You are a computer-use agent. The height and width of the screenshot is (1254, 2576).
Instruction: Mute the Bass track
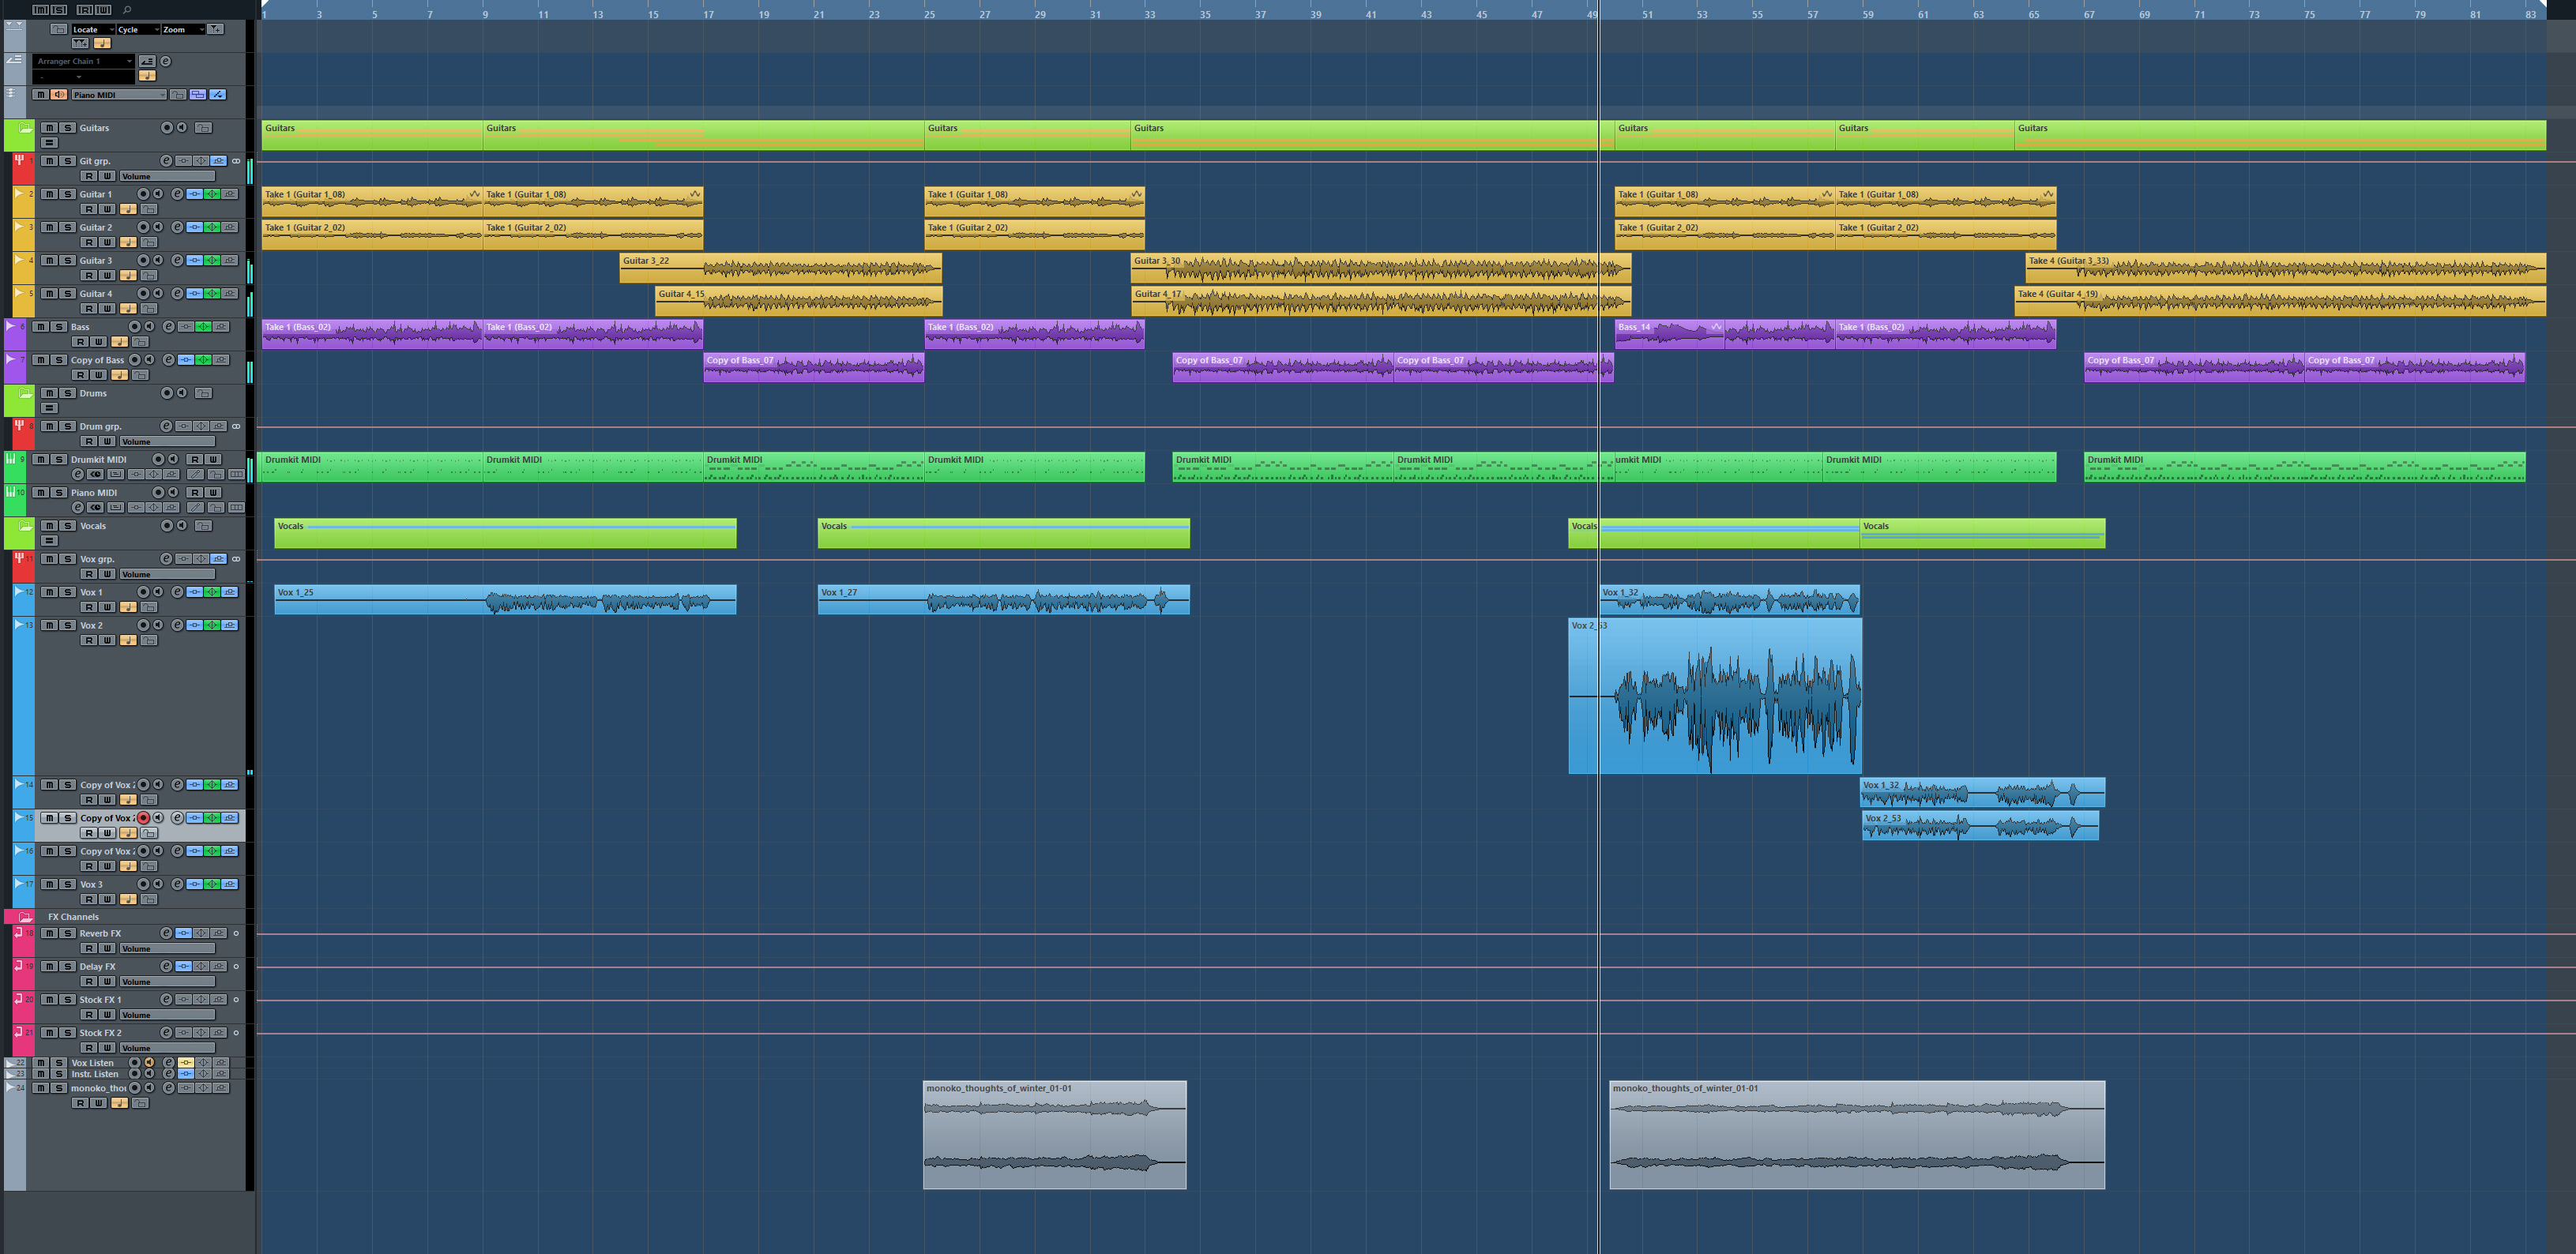40,327
